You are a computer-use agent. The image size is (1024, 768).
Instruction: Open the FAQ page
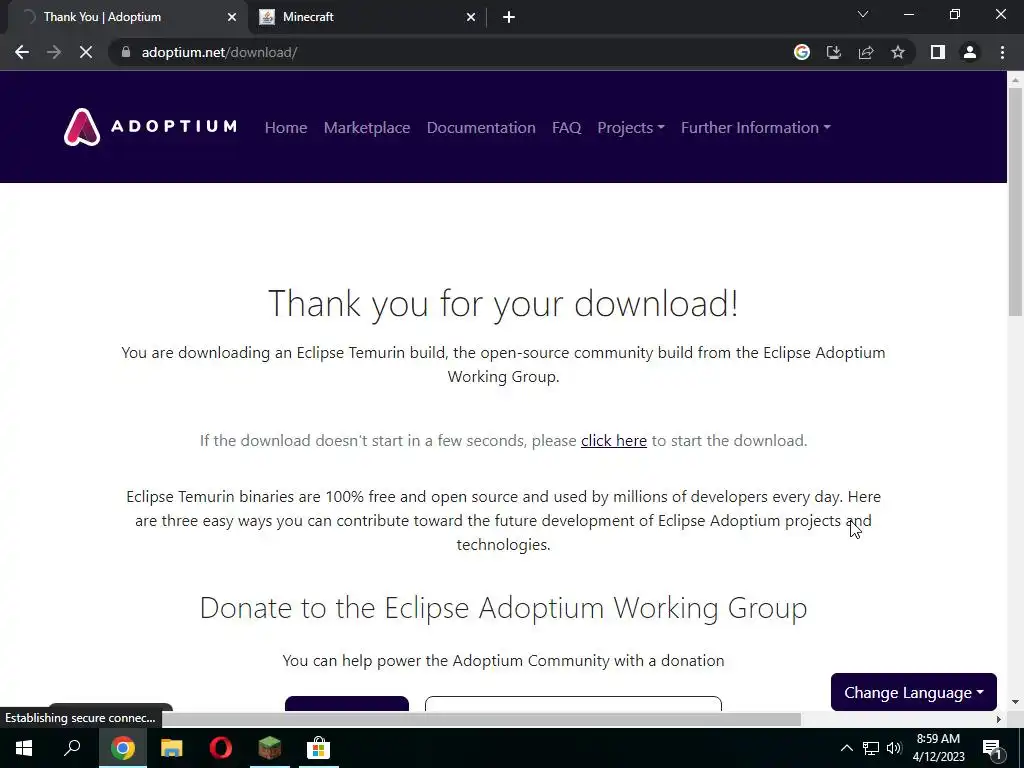pyautogui.click(x=566, y=127)
